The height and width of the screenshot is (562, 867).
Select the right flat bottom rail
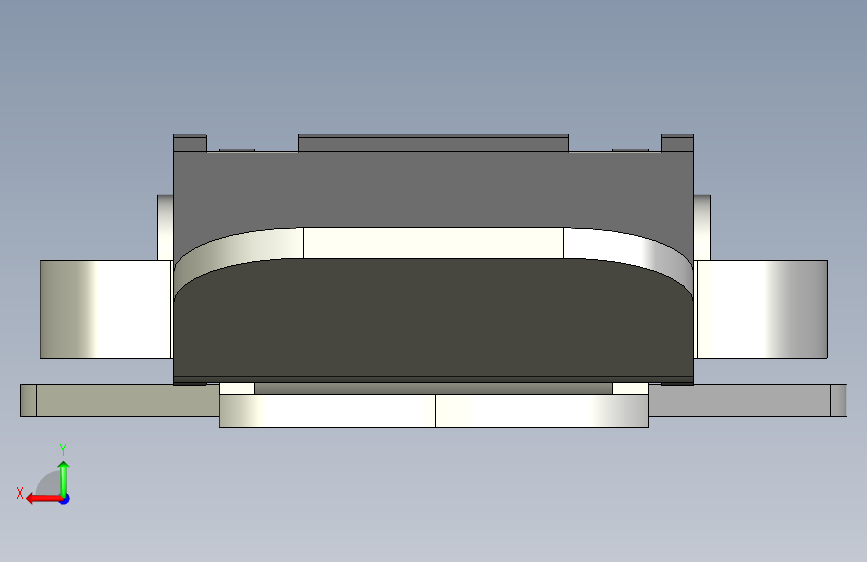(x=747, y=400)
